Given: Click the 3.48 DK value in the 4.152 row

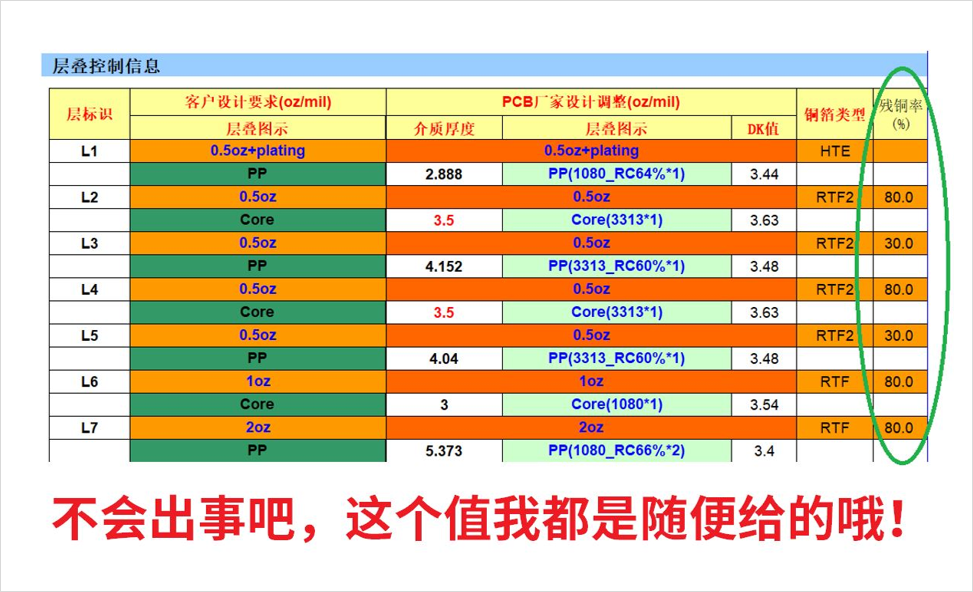Looking at the screenshot, I should click(x=764, y=266).
